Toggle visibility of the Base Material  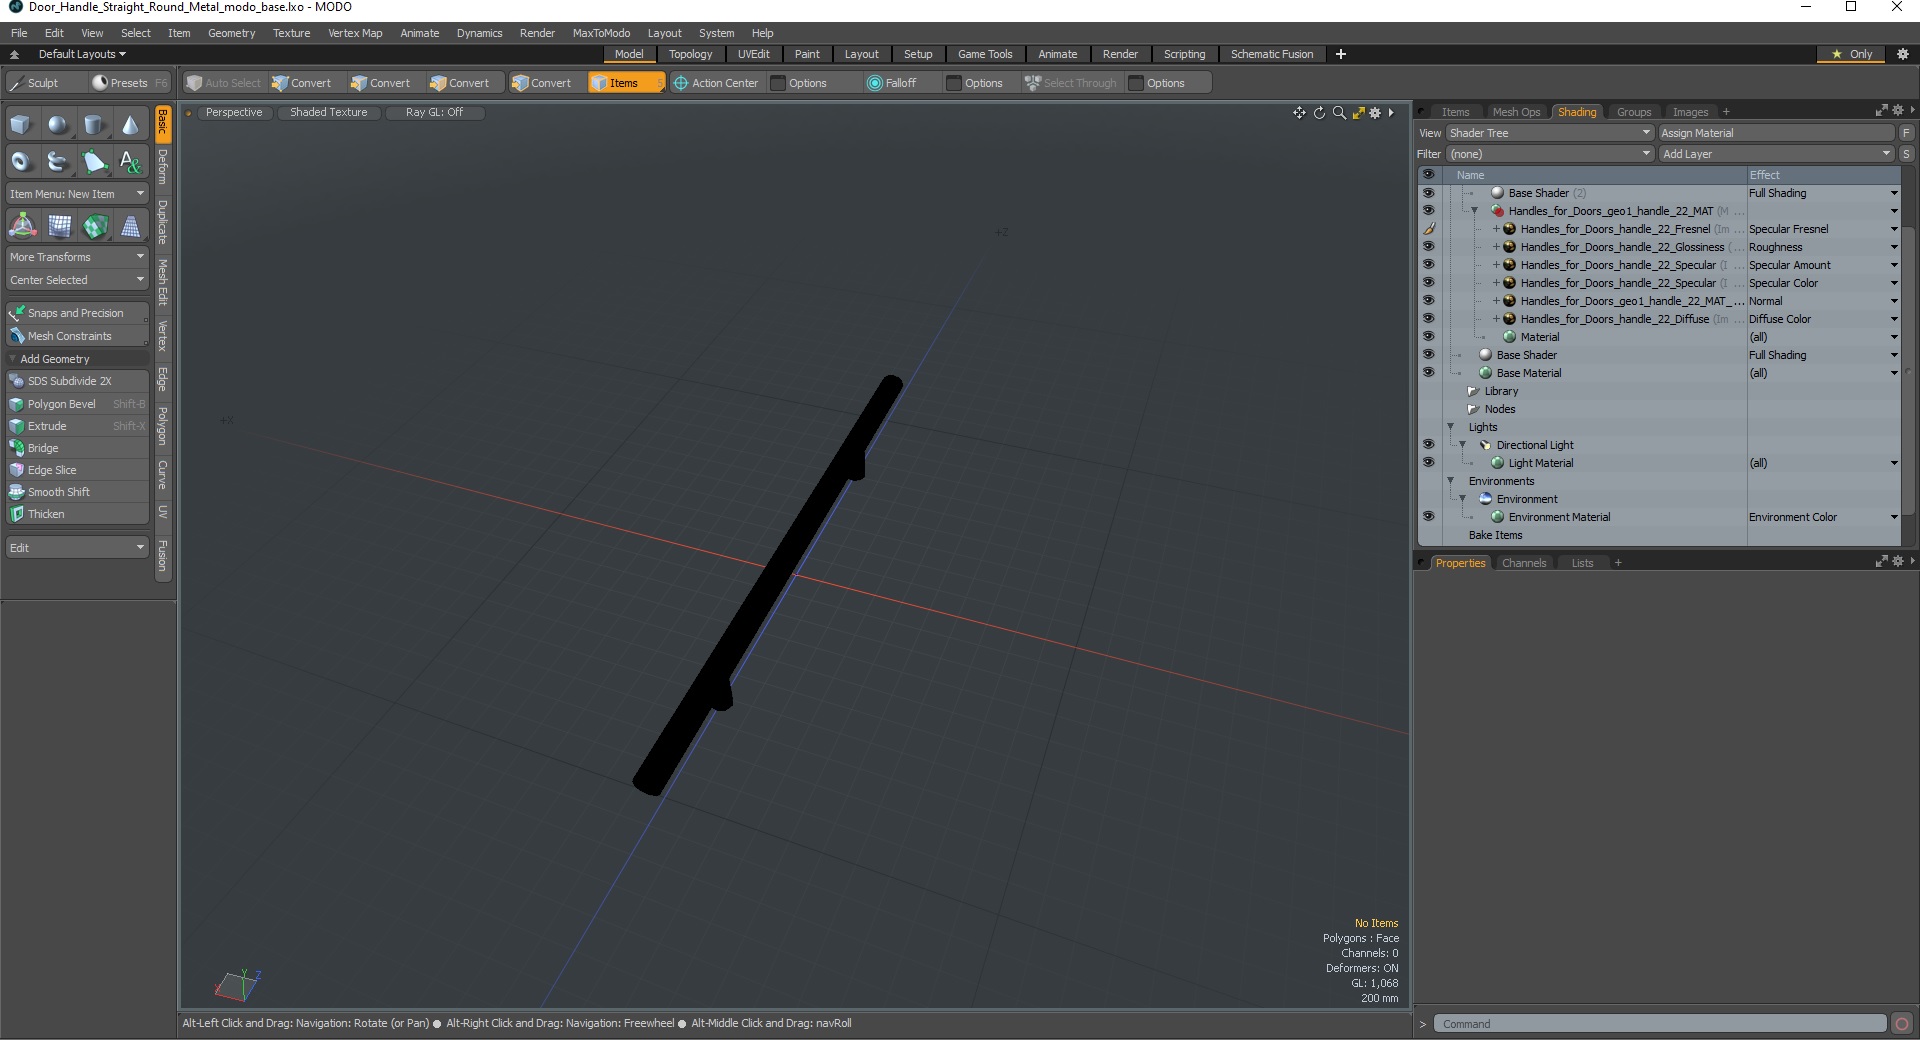(1428, 373)
